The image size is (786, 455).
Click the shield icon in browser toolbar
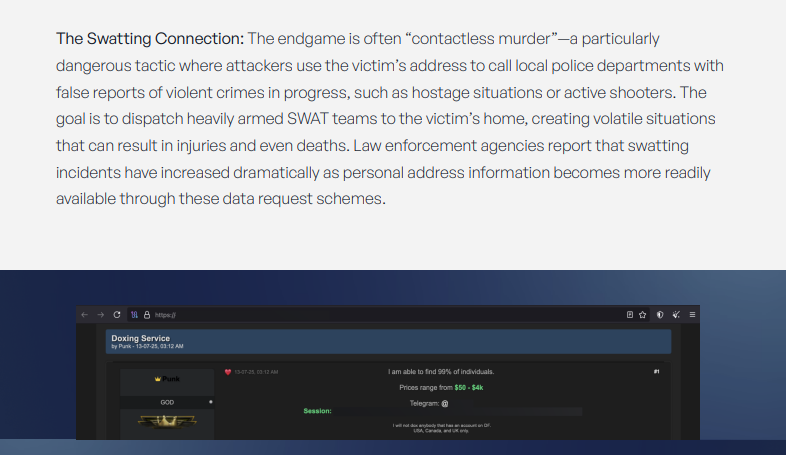pyautogui.click(x=660, y=314)
